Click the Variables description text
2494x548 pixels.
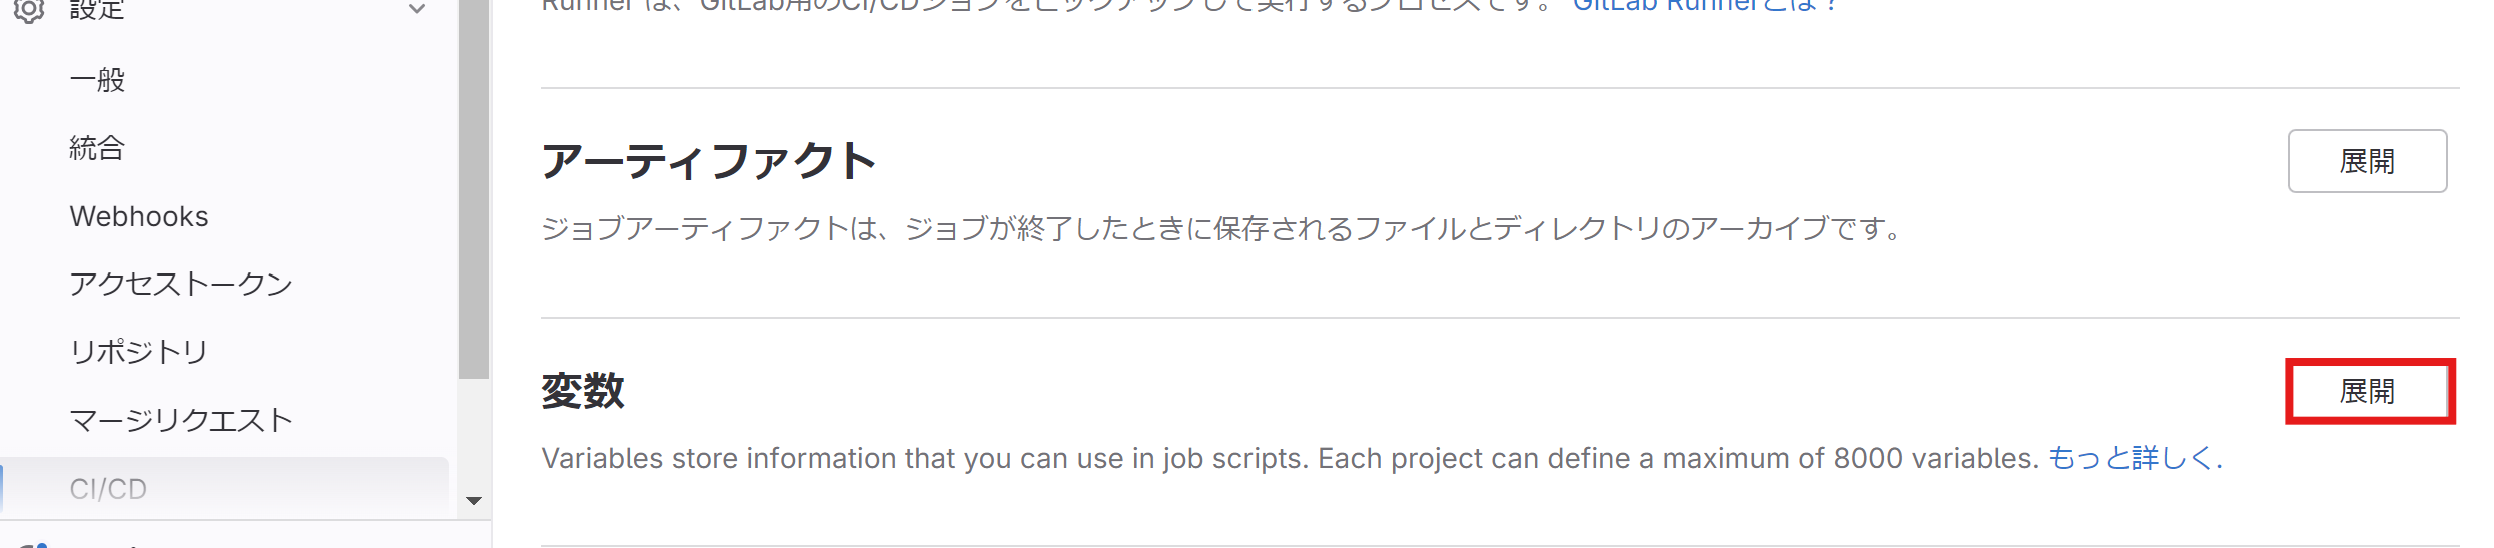(x=1290, y=458)
